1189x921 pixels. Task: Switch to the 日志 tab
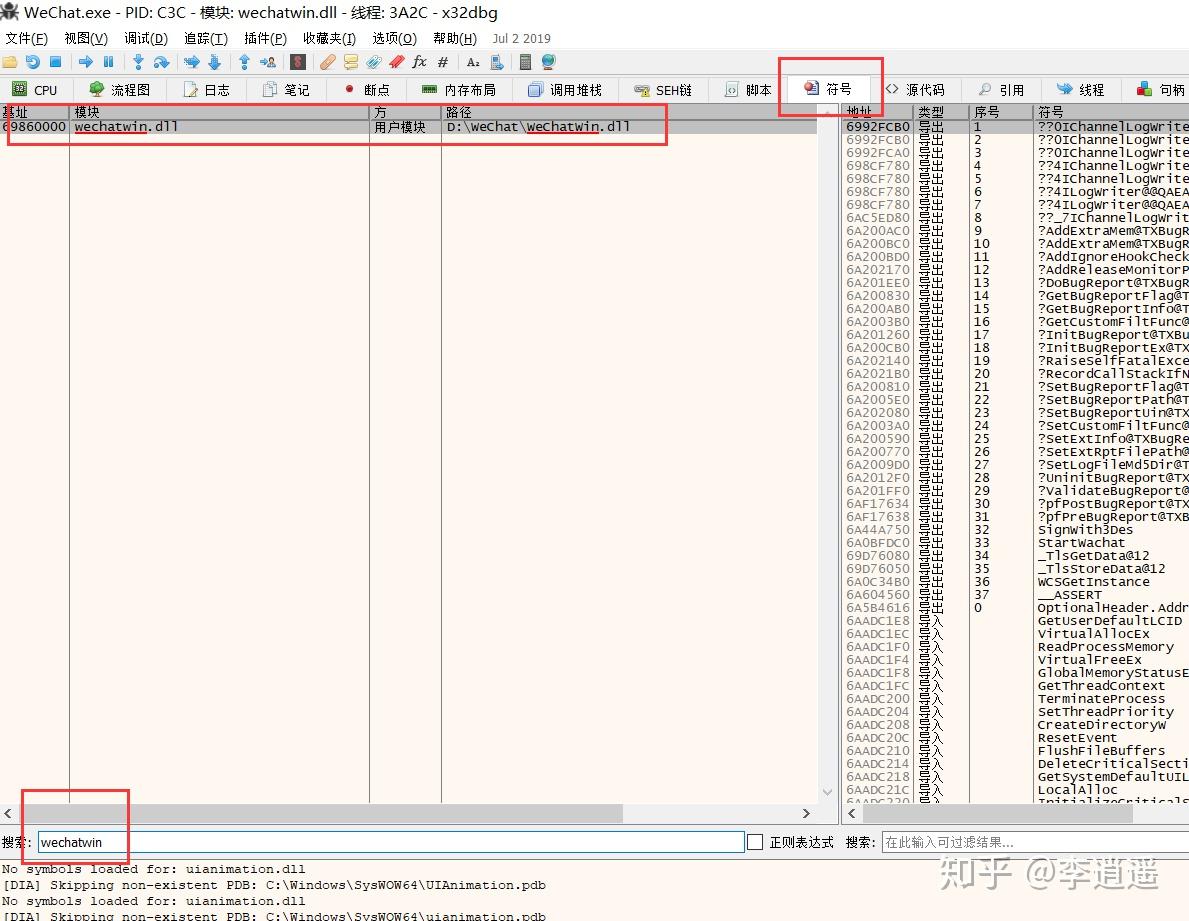point(206,89)
